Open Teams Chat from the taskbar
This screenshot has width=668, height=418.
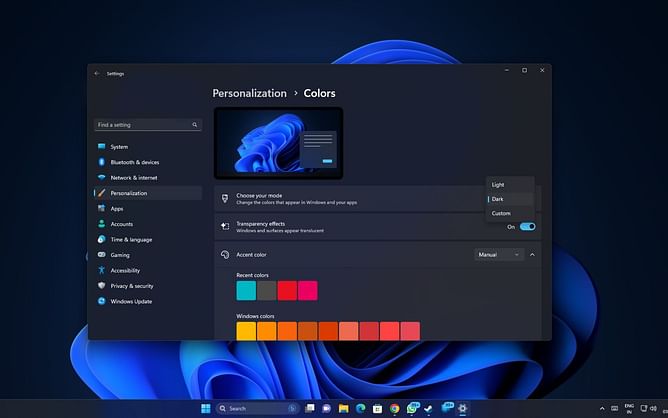coord(327,408)
